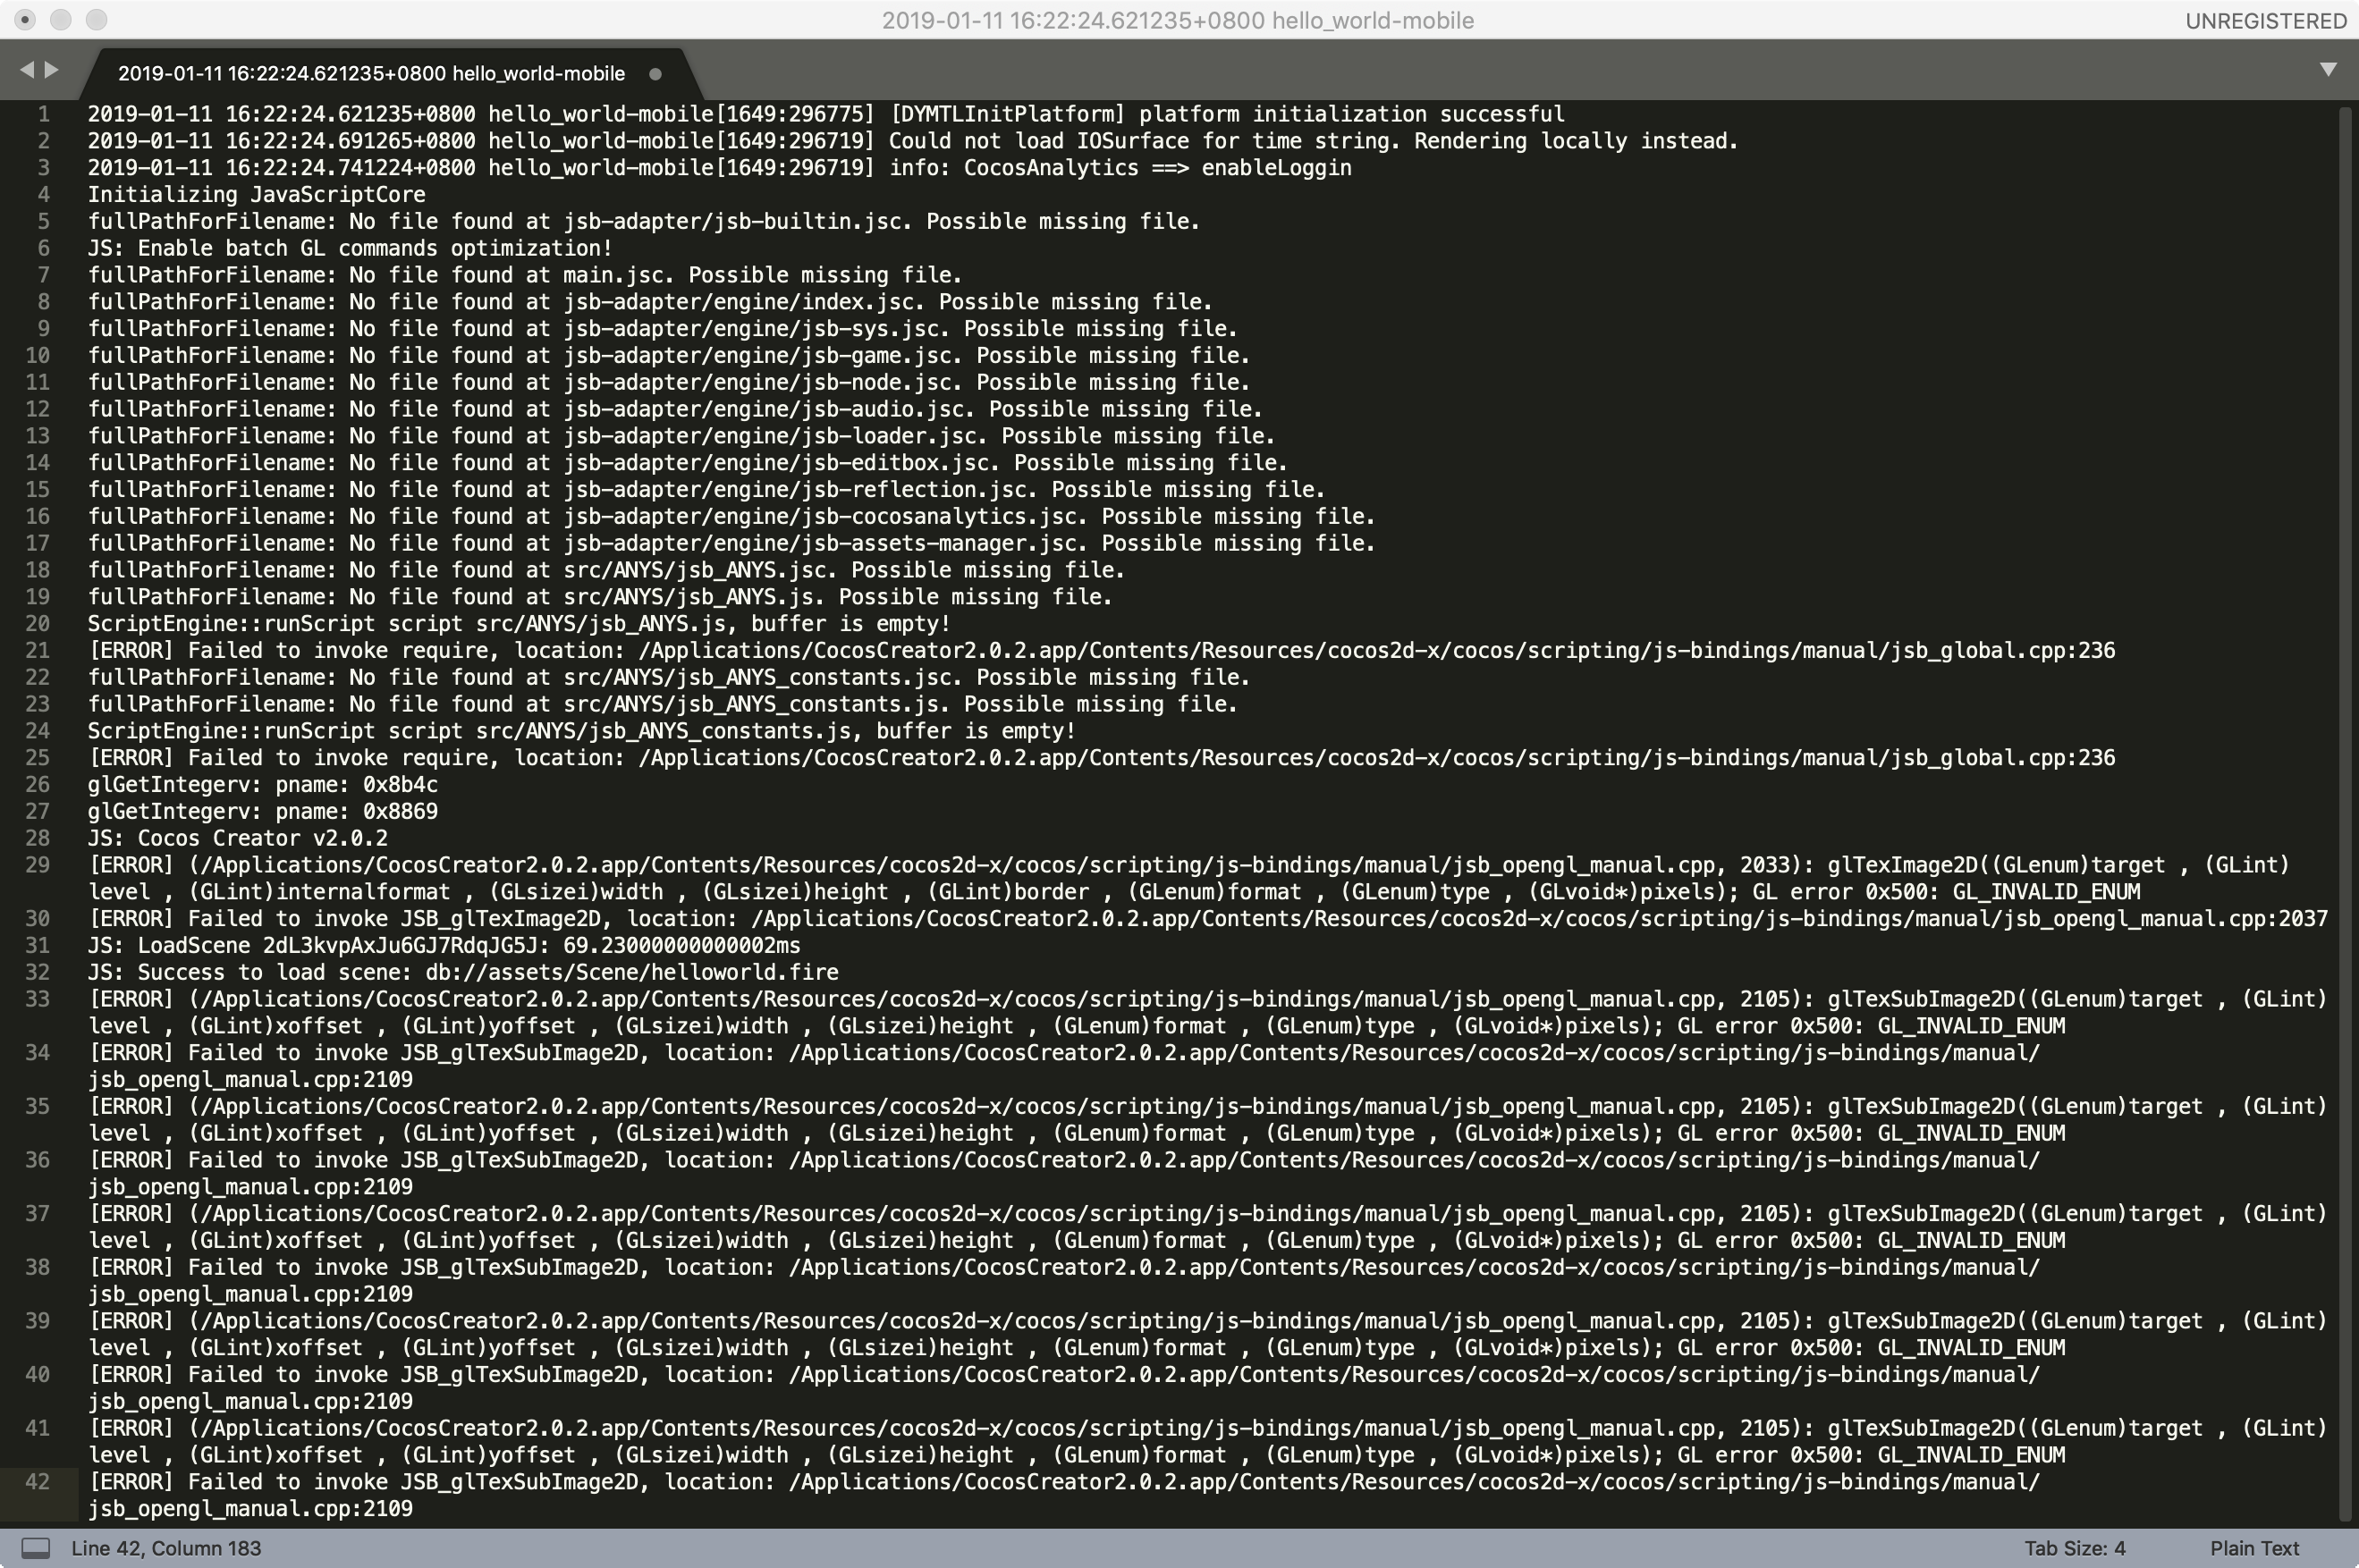The height and width of the screenshot is (1568, 2359).
Task: Open the Plain Text syntax selector
Action: point(2254,1548)
